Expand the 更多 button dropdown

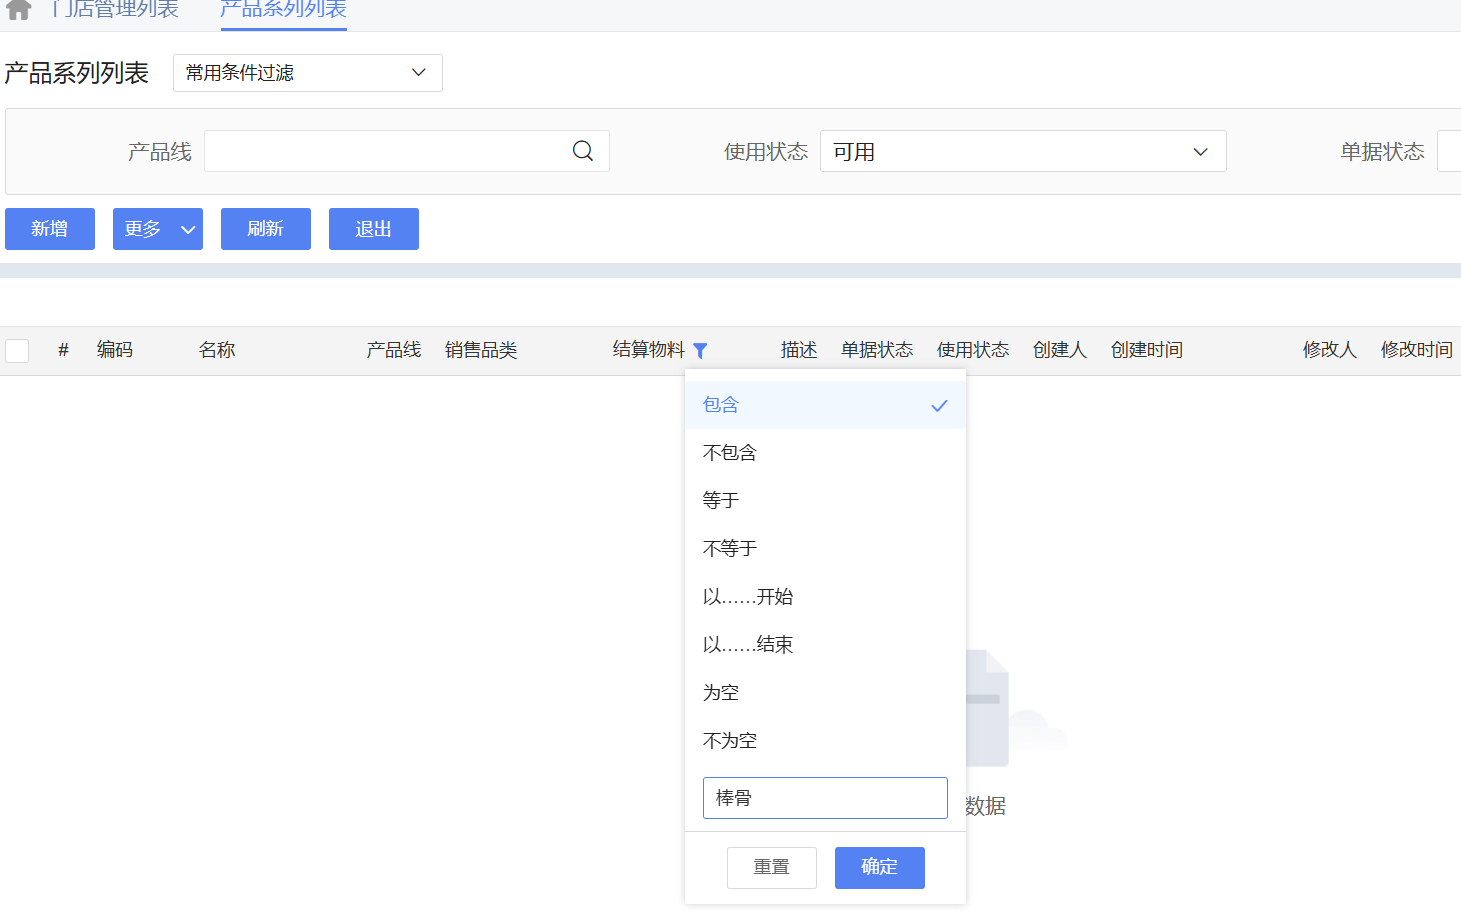(158, 229)
